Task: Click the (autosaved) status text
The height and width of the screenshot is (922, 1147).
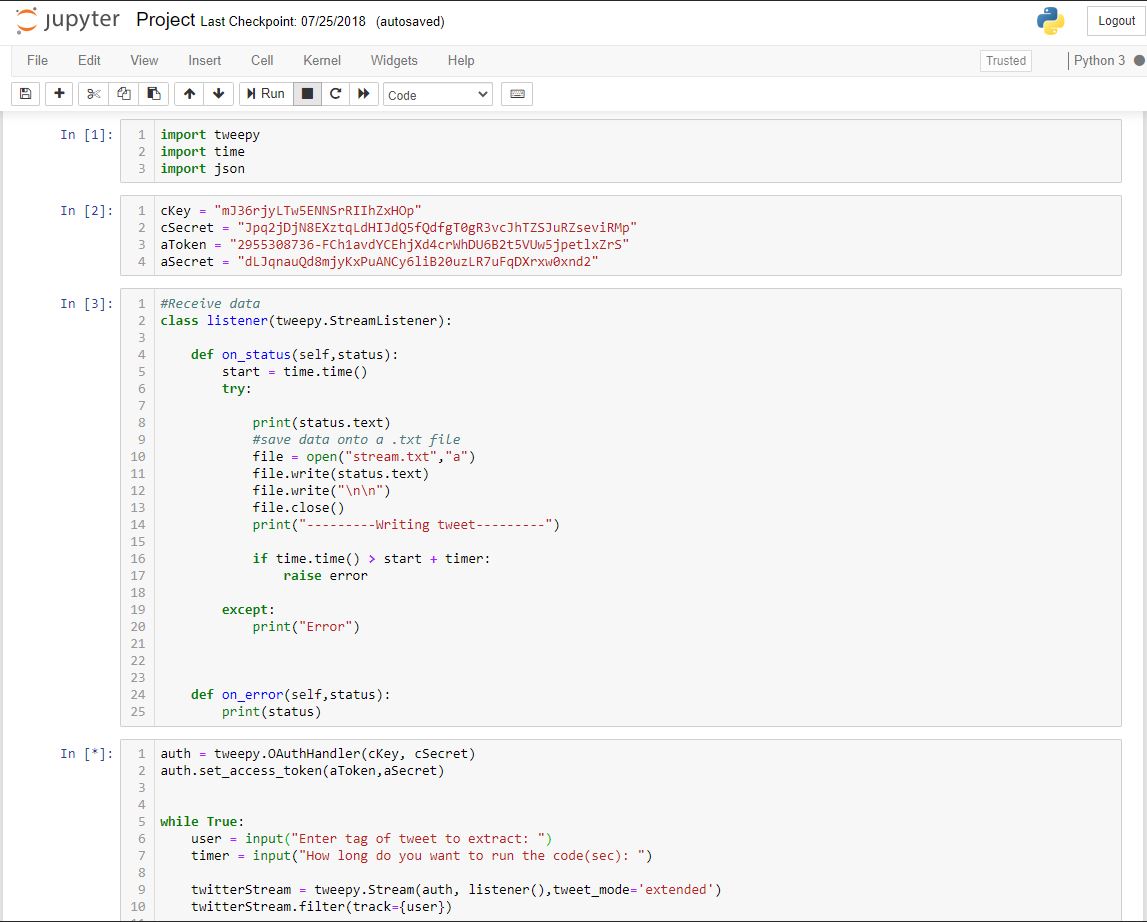Action: pos(410,21)
